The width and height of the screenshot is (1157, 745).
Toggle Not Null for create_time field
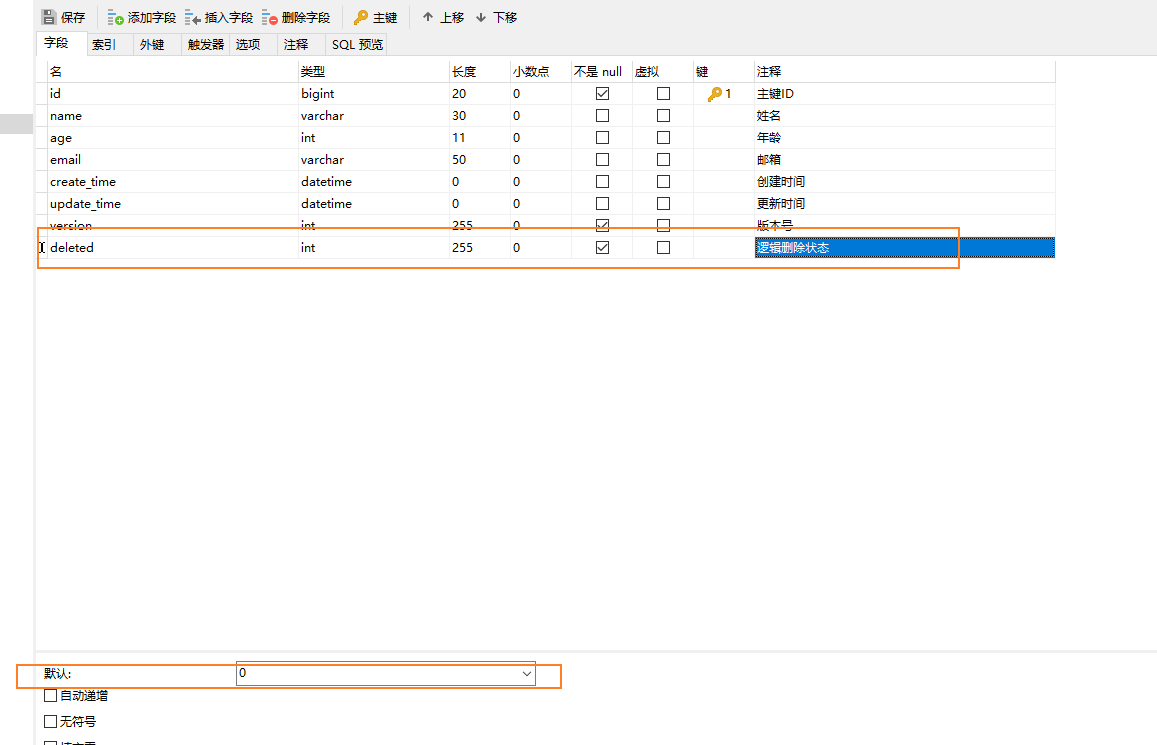tap(602, 181)
